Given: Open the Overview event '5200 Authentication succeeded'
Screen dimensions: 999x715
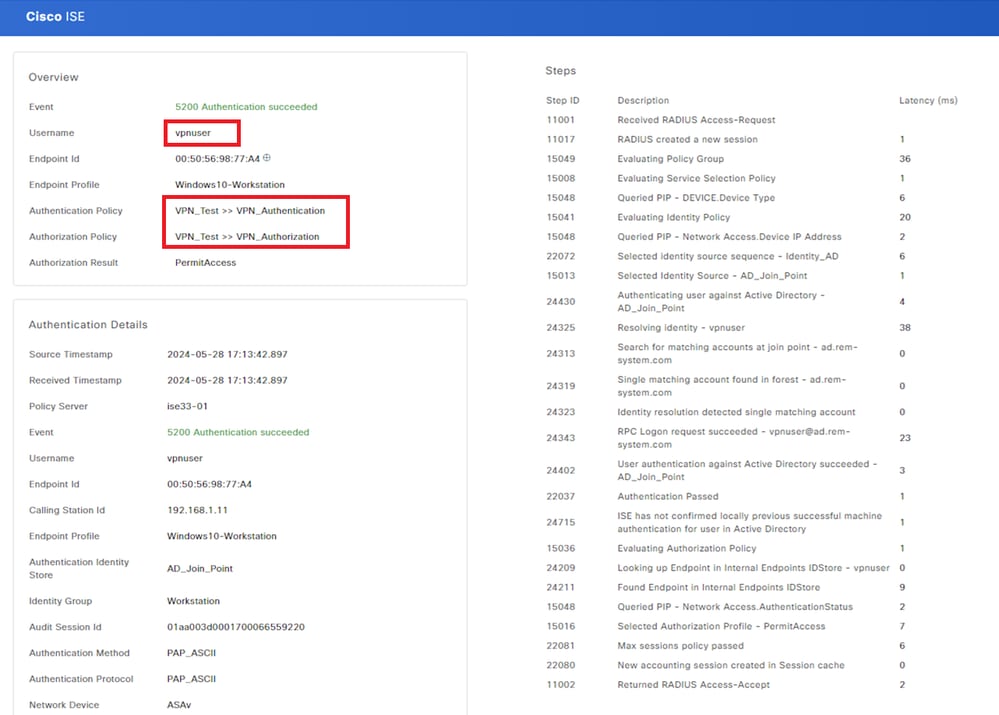Looking at the screenshot, I should pos(246,106).
